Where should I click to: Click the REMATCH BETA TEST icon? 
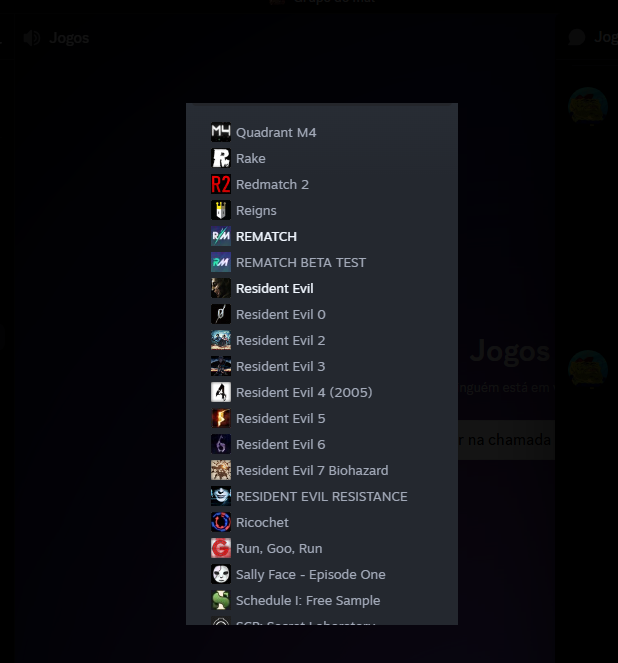221,262
